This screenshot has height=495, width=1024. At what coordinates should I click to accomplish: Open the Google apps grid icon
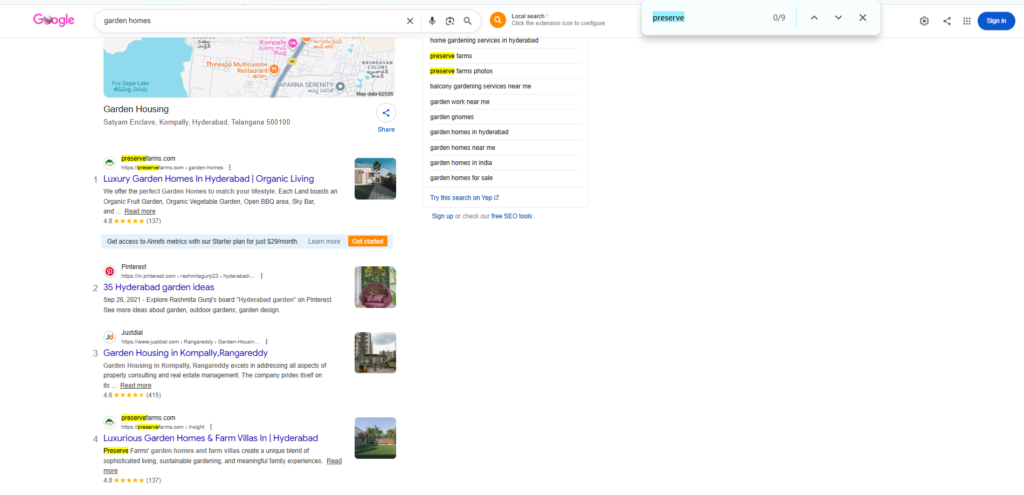pos(966,20)
